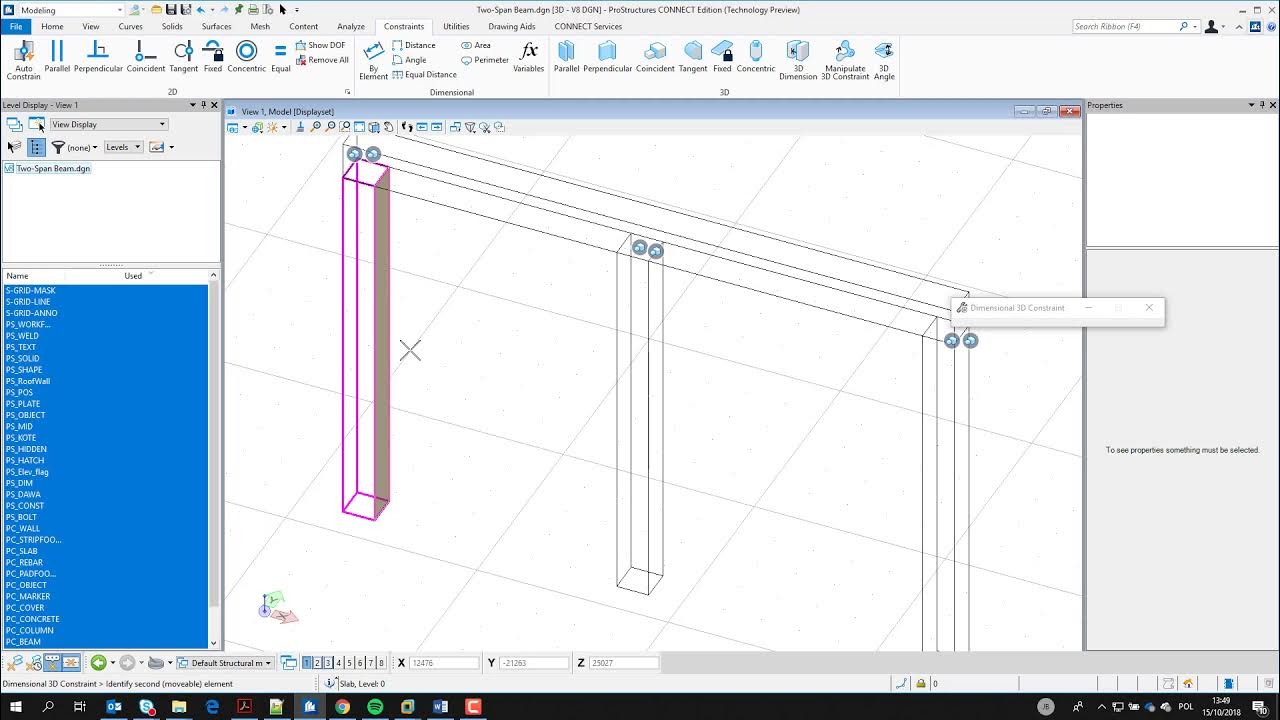
Task: Toggle view number 3 button
Action: tap(328, 663)
